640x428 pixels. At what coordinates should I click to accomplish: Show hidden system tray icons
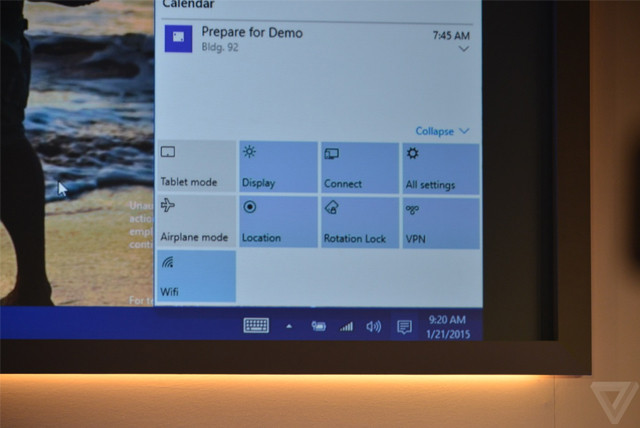point(290,326)
